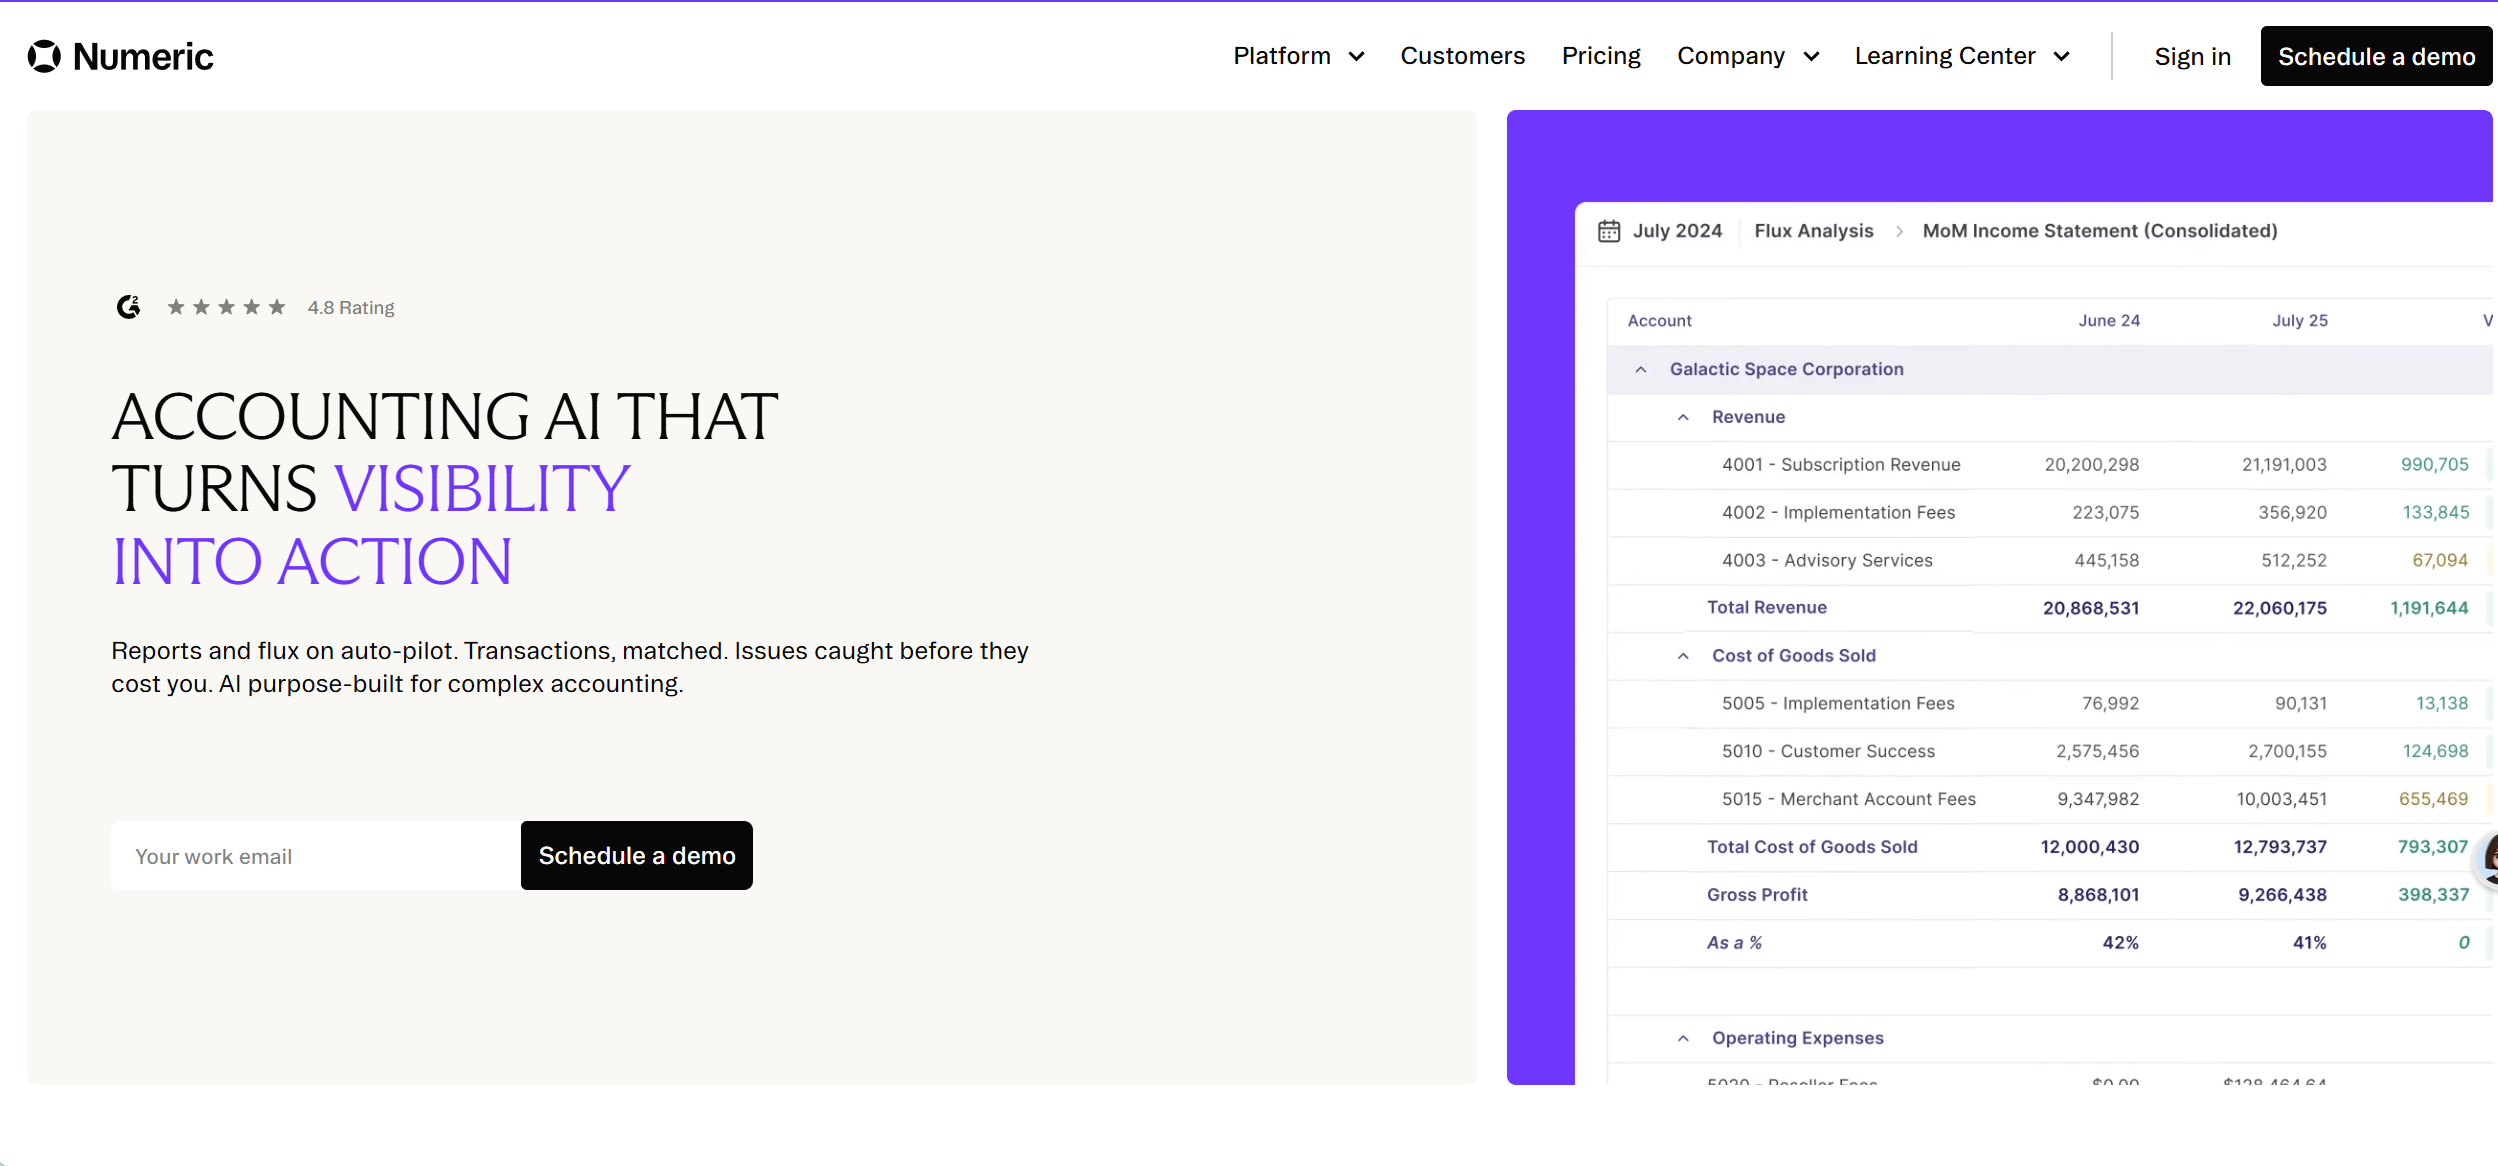Click the 13,138 variance value
The width and height of the screenshot is (2498, 1166).
[2442, 704]
